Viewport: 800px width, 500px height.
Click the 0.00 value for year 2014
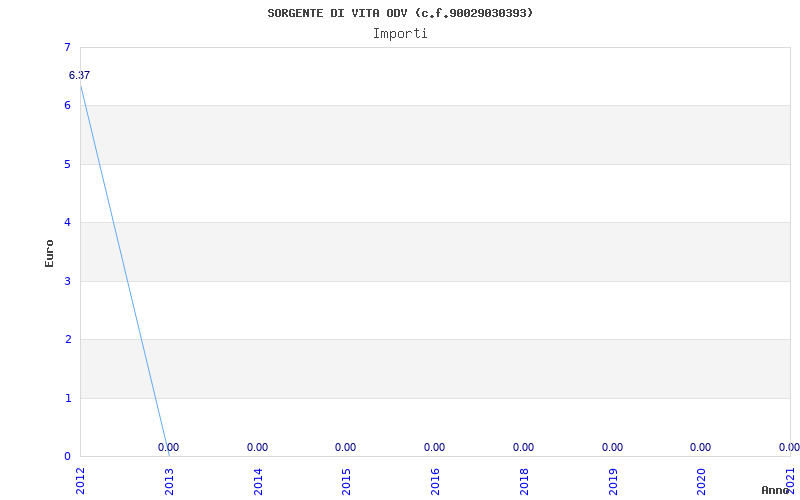[257, 447]
